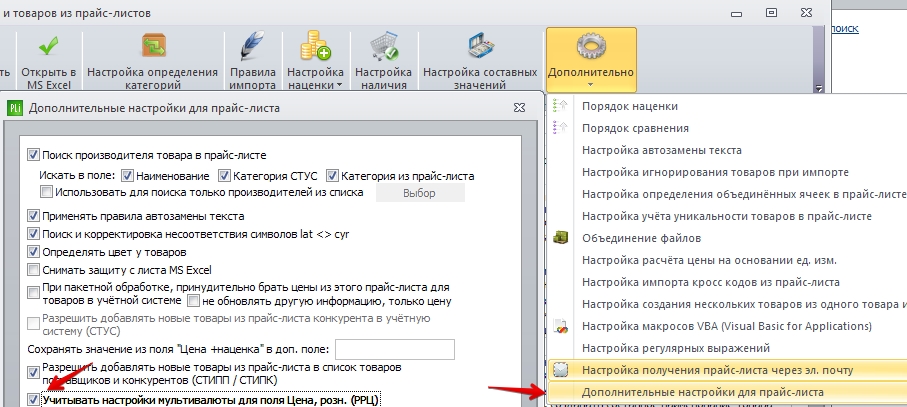Open Настройка составных значений icon

click(x=480, y=46)
